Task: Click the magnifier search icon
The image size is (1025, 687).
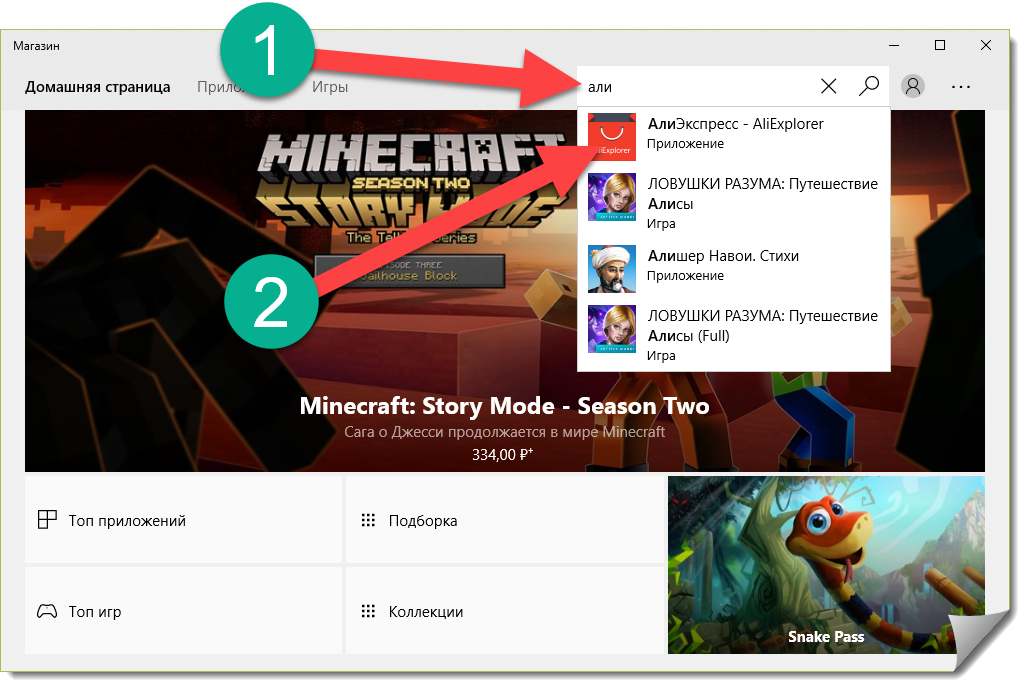Action: point(869,86)
